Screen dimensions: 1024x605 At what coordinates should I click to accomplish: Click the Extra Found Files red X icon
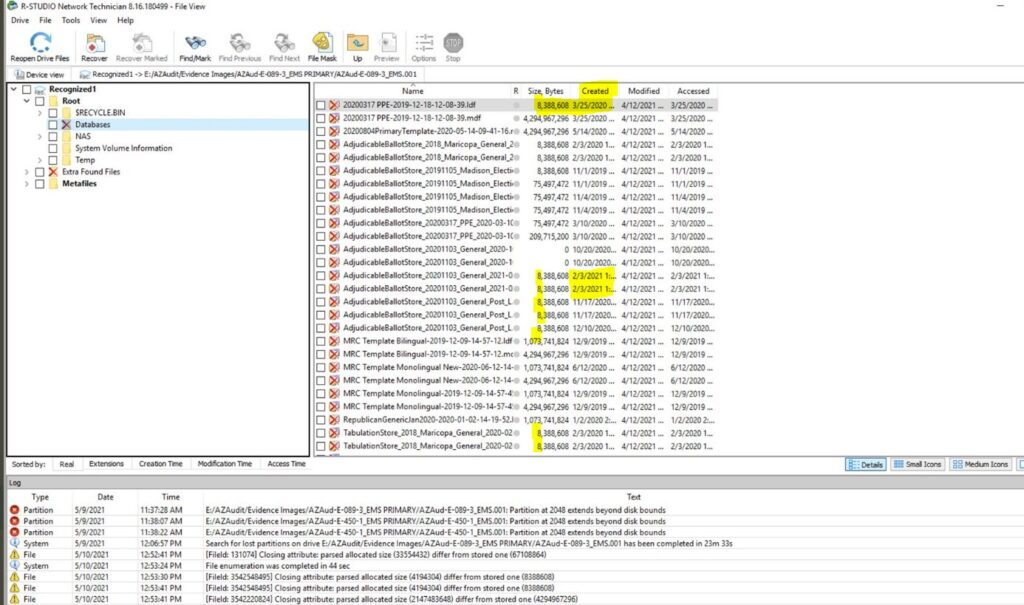point(53,172)
